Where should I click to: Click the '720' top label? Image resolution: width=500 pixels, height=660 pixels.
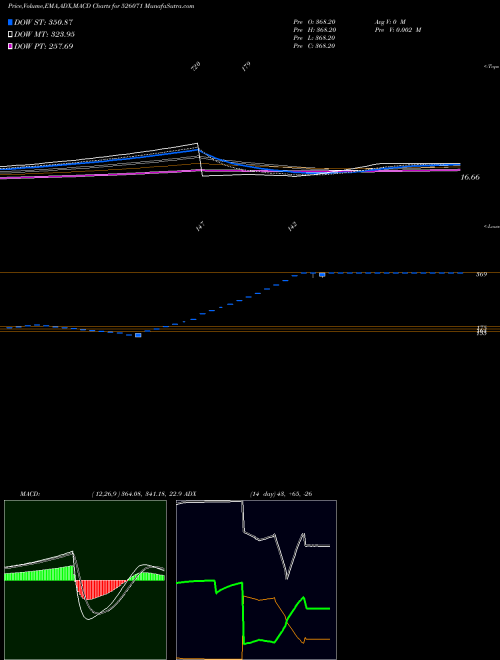click(196, 66)
